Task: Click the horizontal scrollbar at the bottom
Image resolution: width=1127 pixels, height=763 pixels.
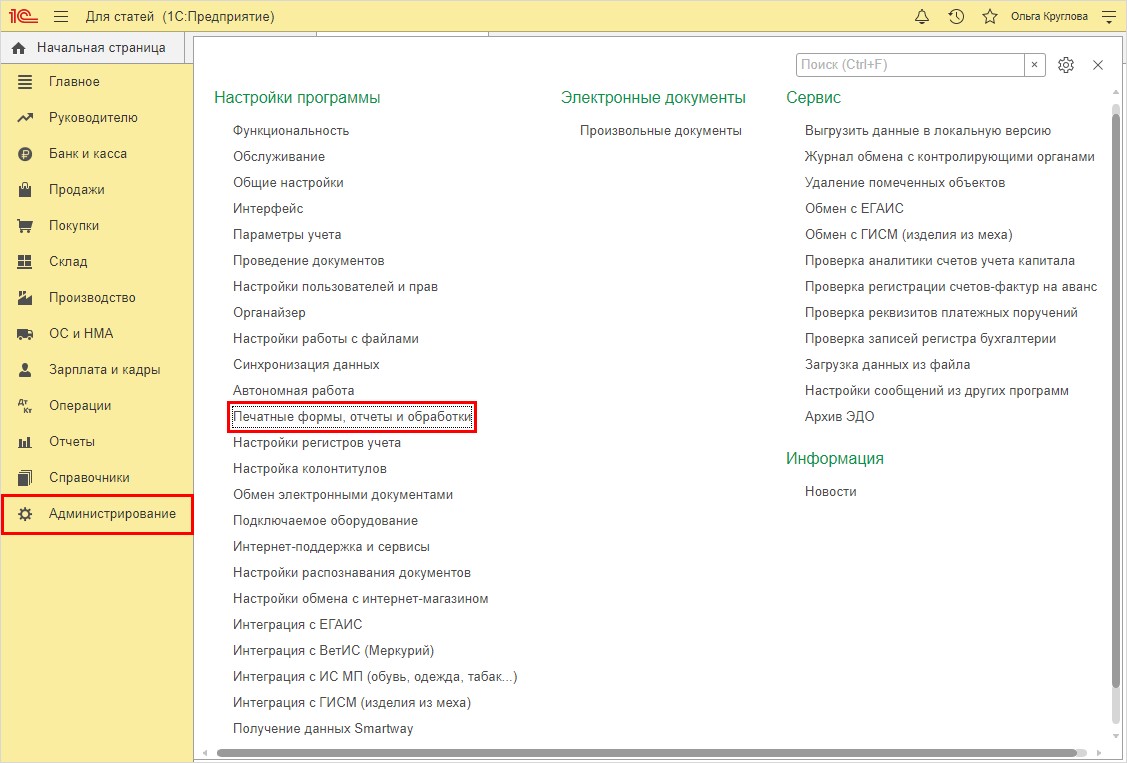Action: tap(647, 753)
